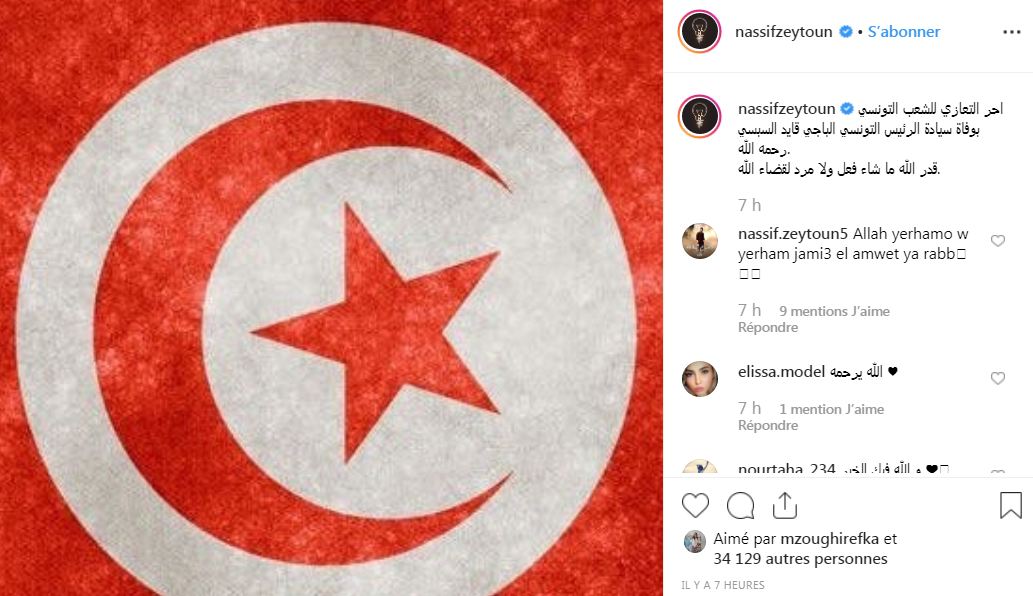The width and height of the screenshot is (1033, 596).
Task: Reply to elissa.model comment via Répondre
Action: pos(768,425)
